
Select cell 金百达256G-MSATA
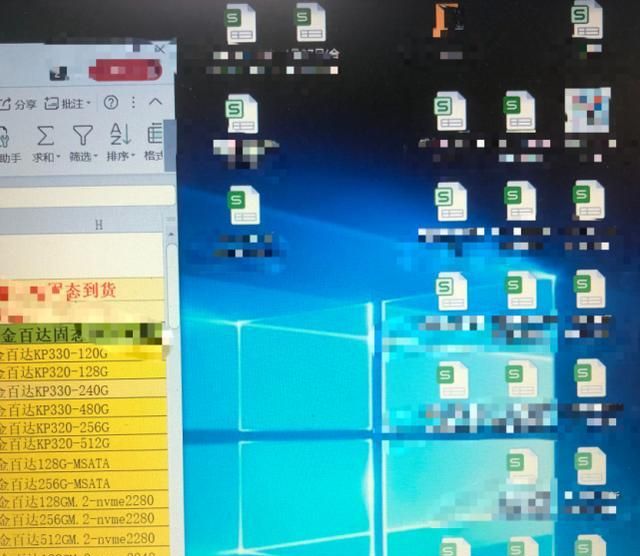point(84,483)
